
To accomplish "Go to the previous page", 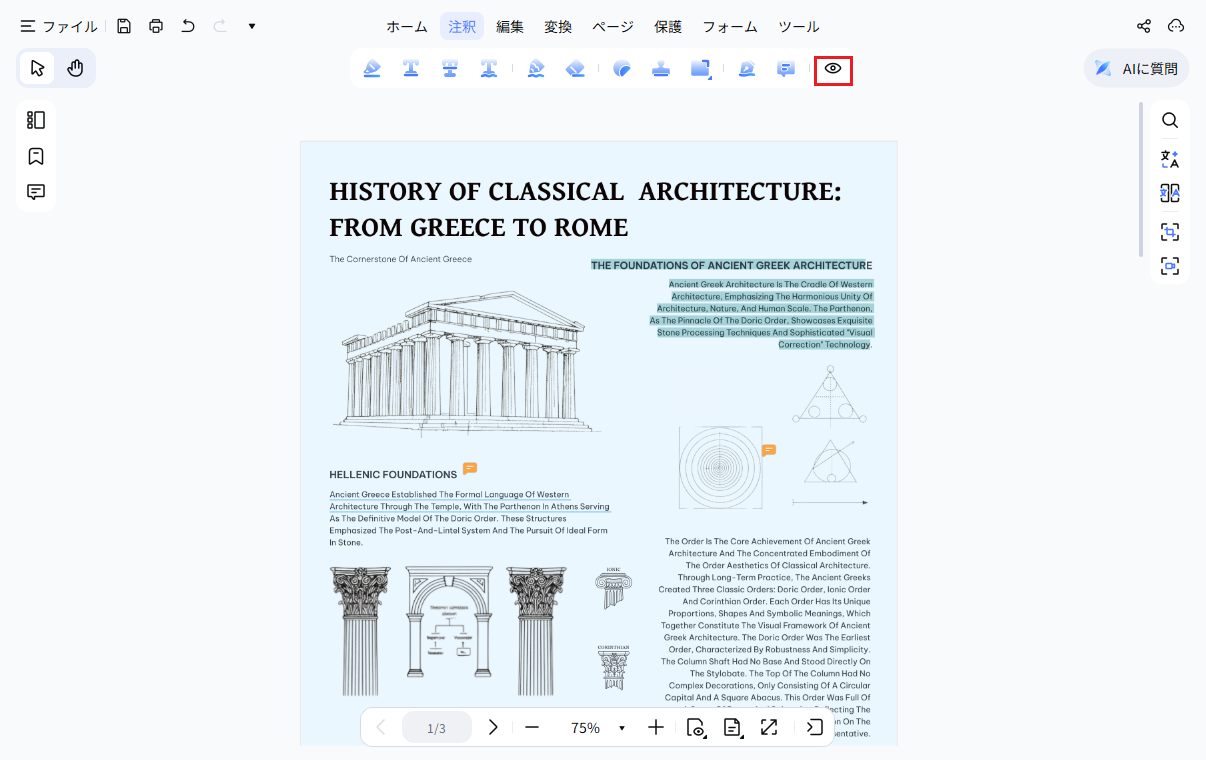I will pos(381,727).
